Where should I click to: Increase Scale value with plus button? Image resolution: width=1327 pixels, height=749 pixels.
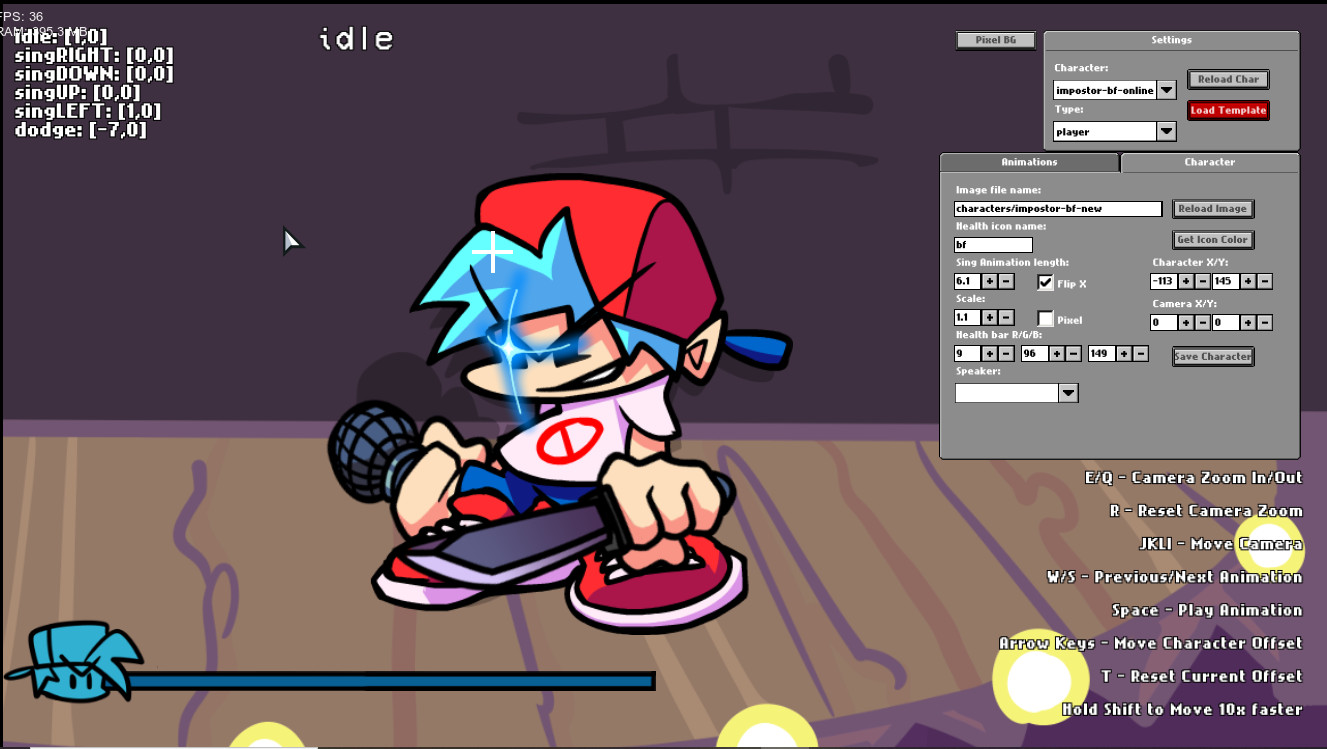pos(989,318)
